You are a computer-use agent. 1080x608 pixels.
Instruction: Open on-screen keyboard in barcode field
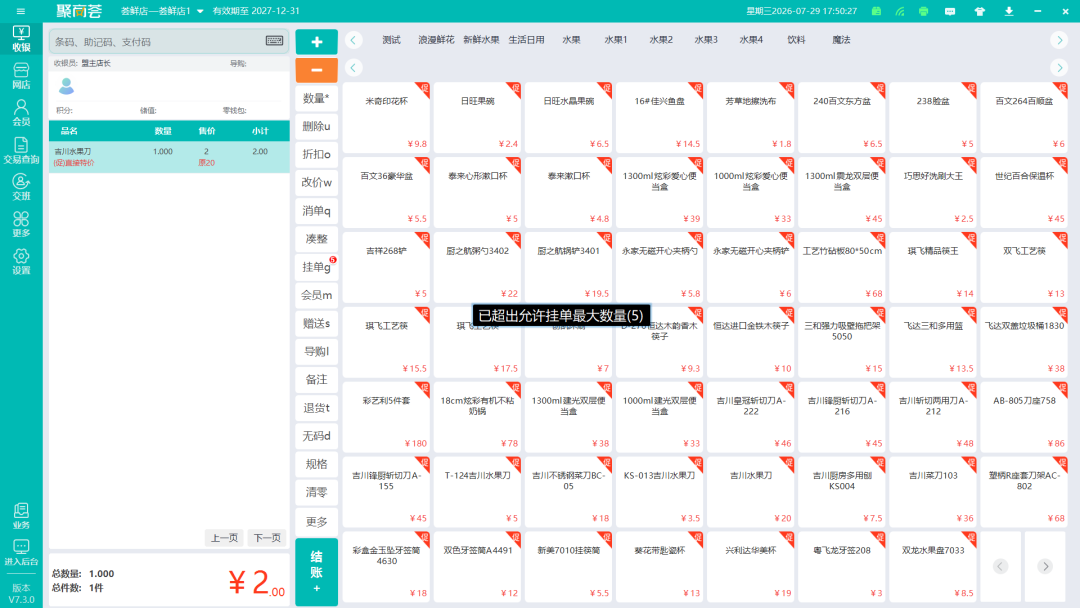click(274, 41)
